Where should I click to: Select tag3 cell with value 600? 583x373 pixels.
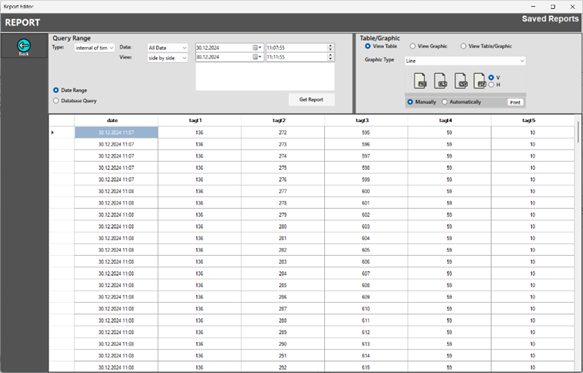point(366,191)
